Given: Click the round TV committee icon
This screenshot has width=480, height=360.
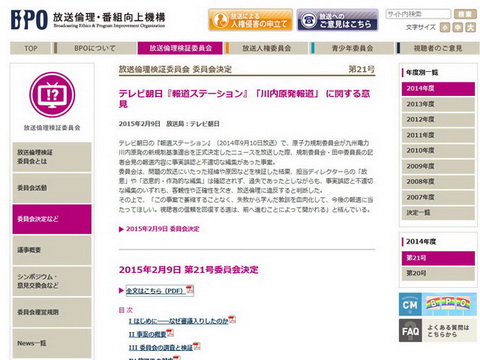Looking at the screenshot, I should coord(52,95).
